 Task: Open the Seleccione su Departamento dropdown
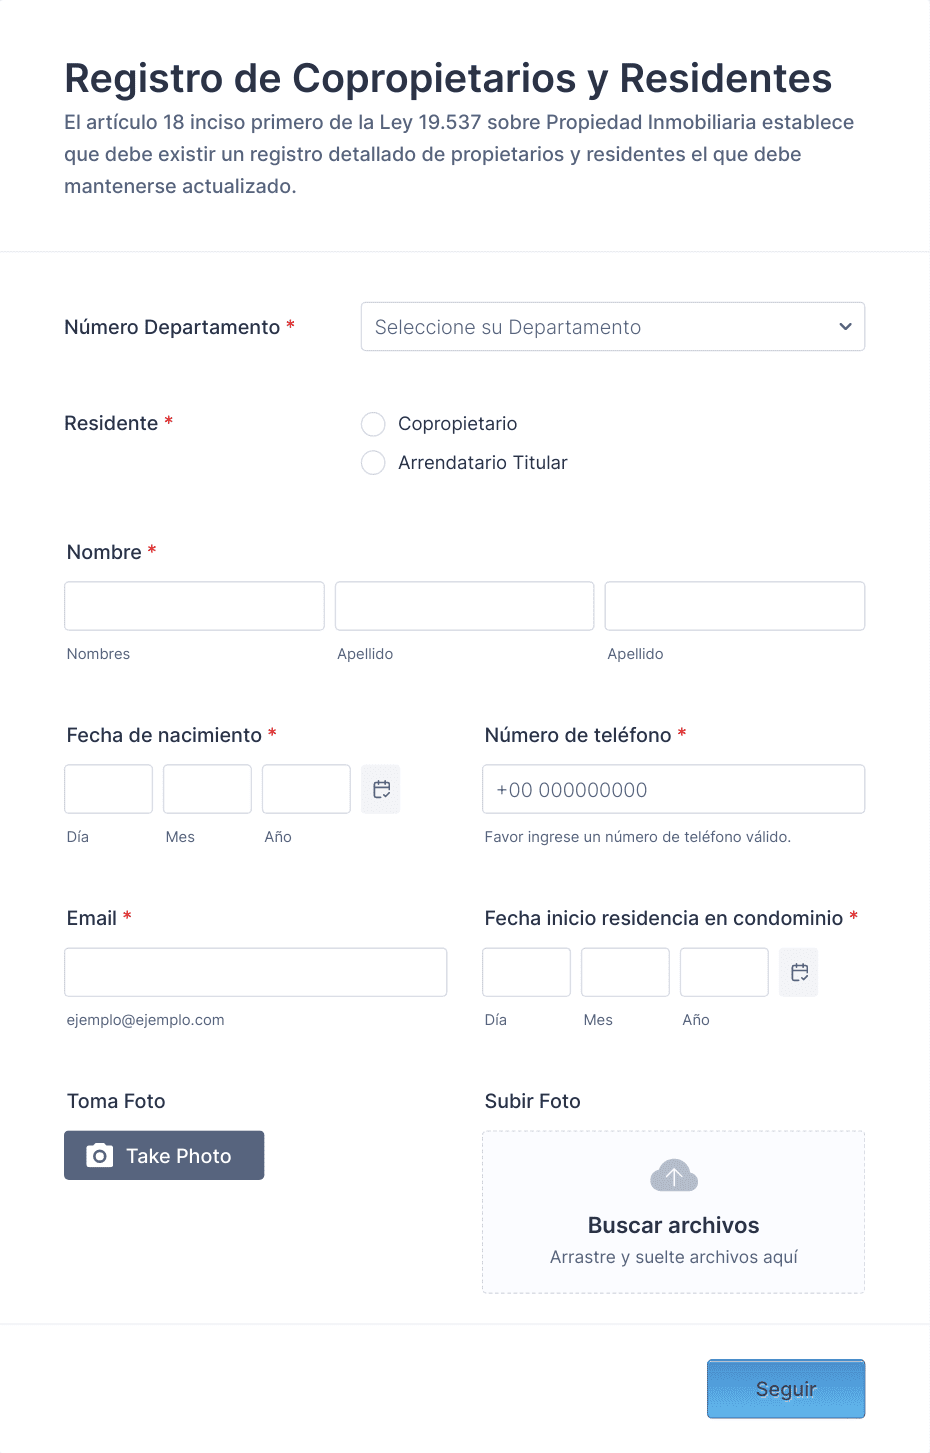(613, 327)
